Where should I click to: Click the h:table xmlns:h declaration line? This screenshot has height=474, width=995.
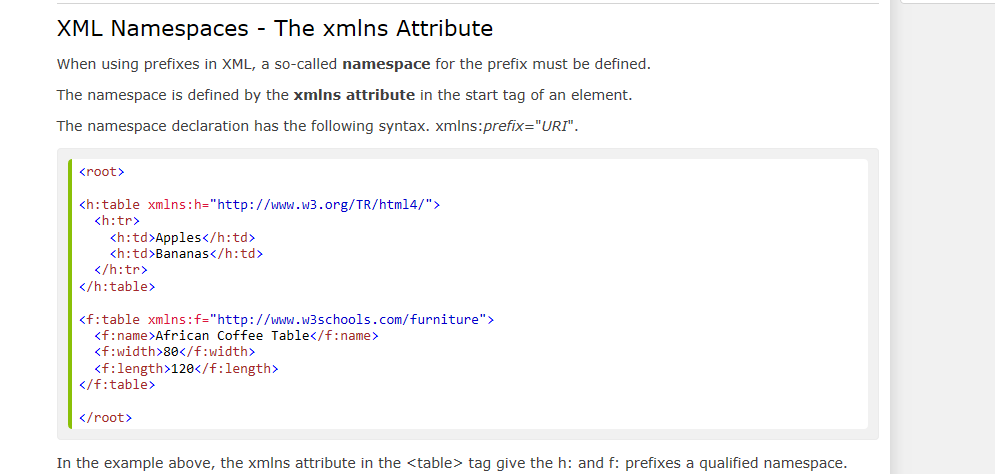(259, 204)
